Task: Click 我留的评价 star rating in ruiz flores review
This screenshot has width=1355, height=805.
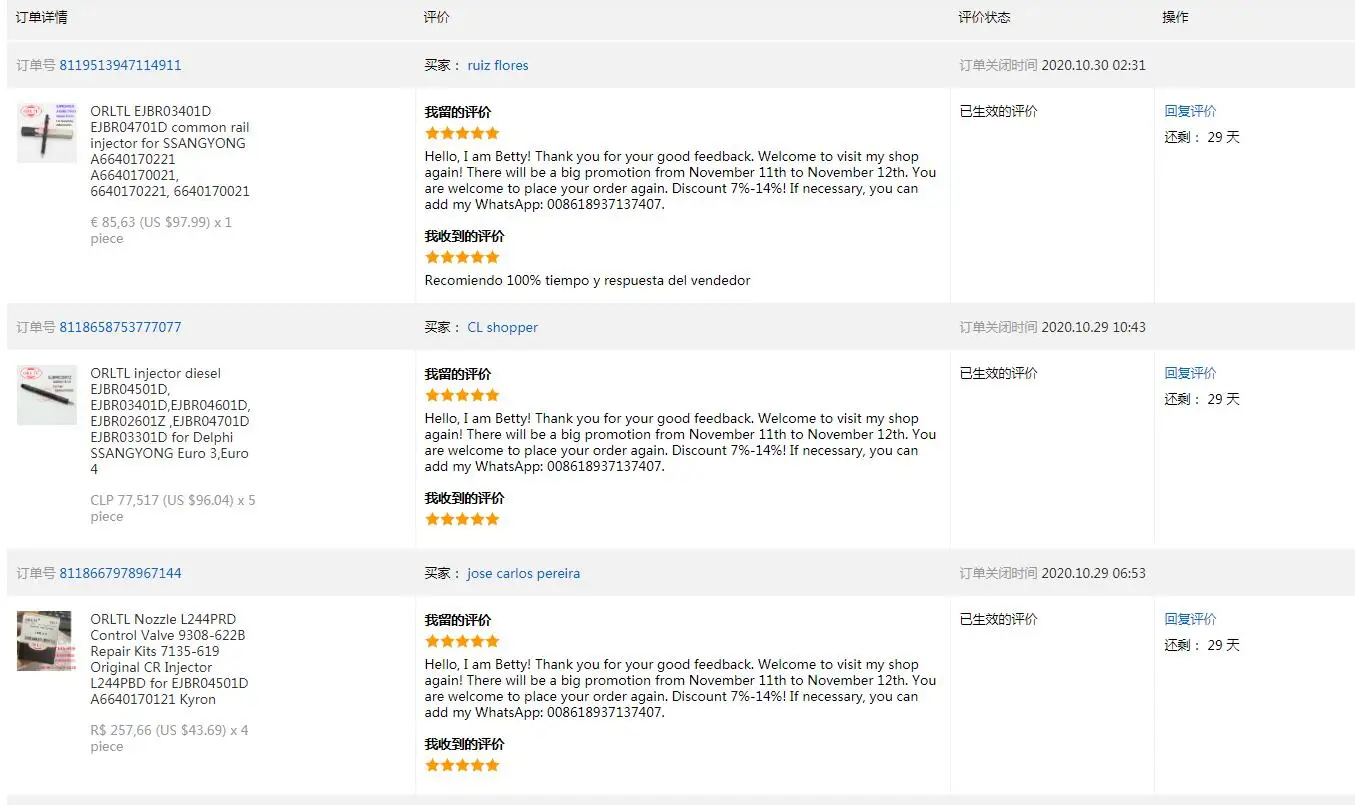Action: [x=462, y=133]
